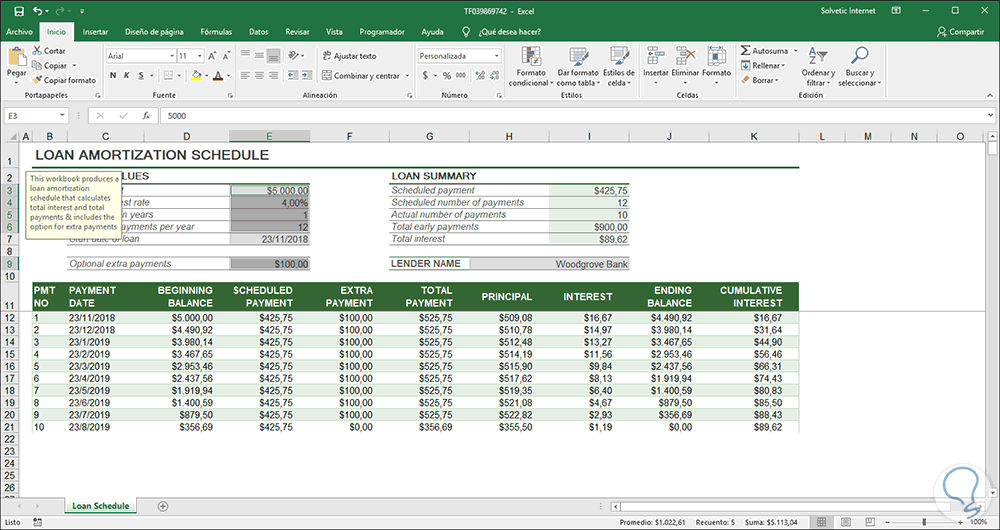Click the Eliminar cells icon

click(685, 56)
